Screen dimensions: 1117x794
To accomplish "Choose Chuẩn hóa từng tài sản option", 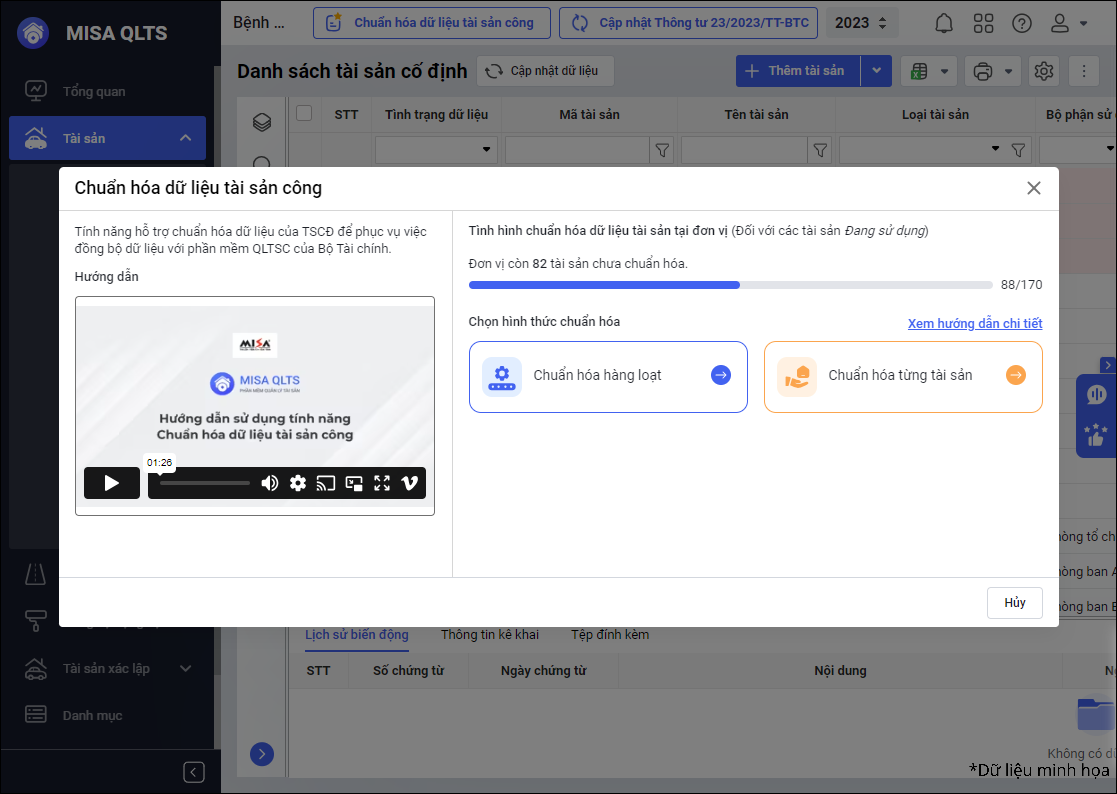I will (x=903, y=376).
